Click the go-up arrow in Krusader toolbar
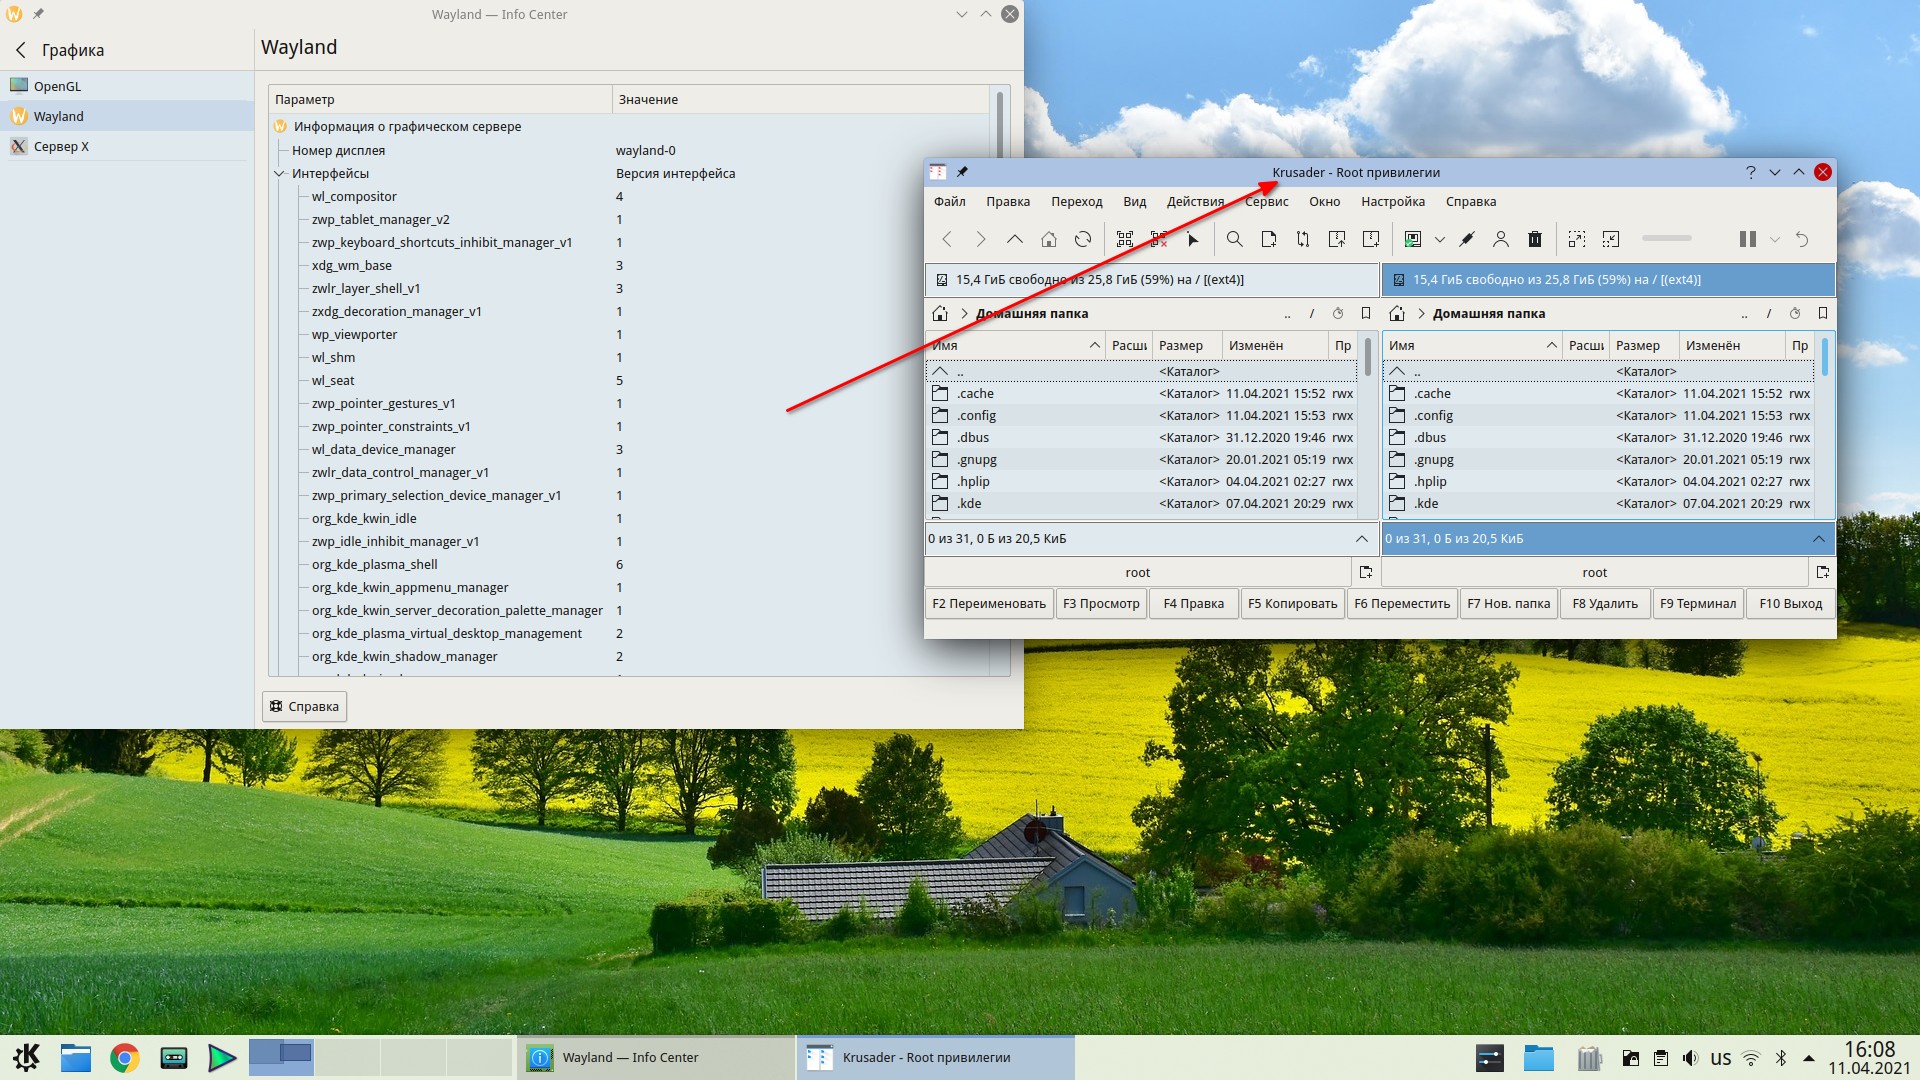1920x1080 pixels. pyautogui.click(x=1014, y=239)
